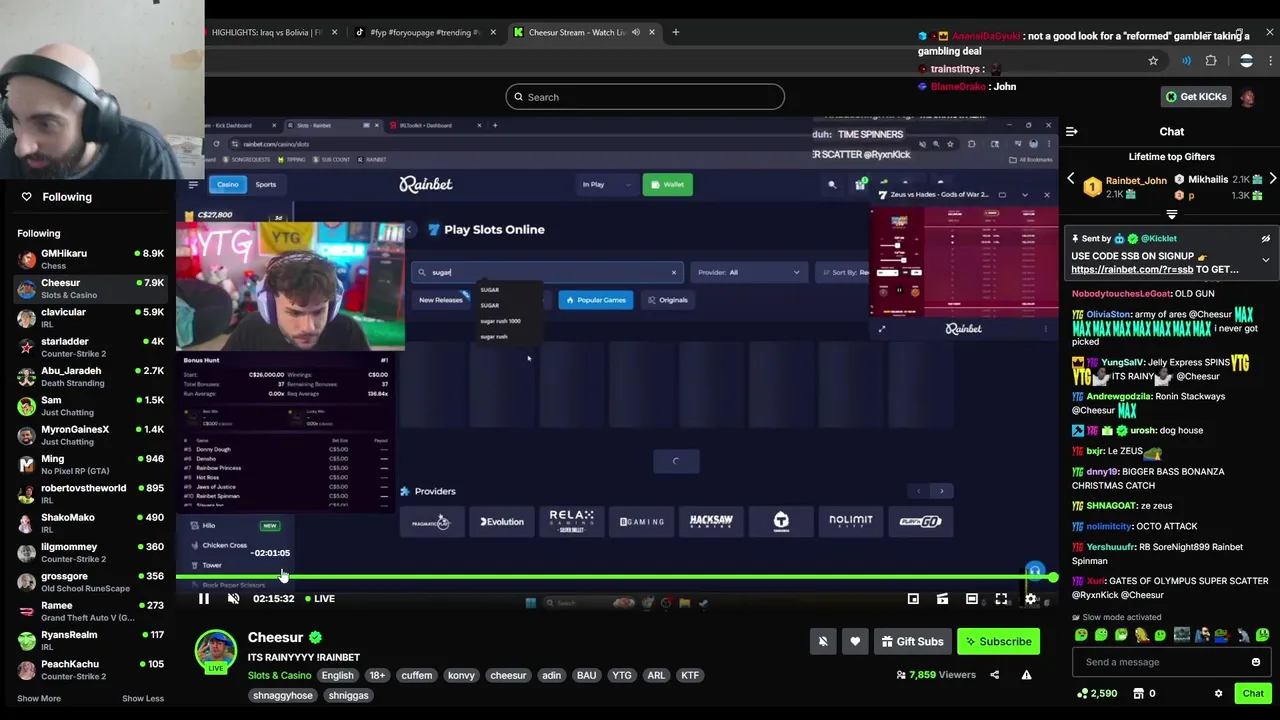Screen dimensions: 1280x720
Task: Open the browser extensions puzzle icon
Action: (x=1211, y=61)
